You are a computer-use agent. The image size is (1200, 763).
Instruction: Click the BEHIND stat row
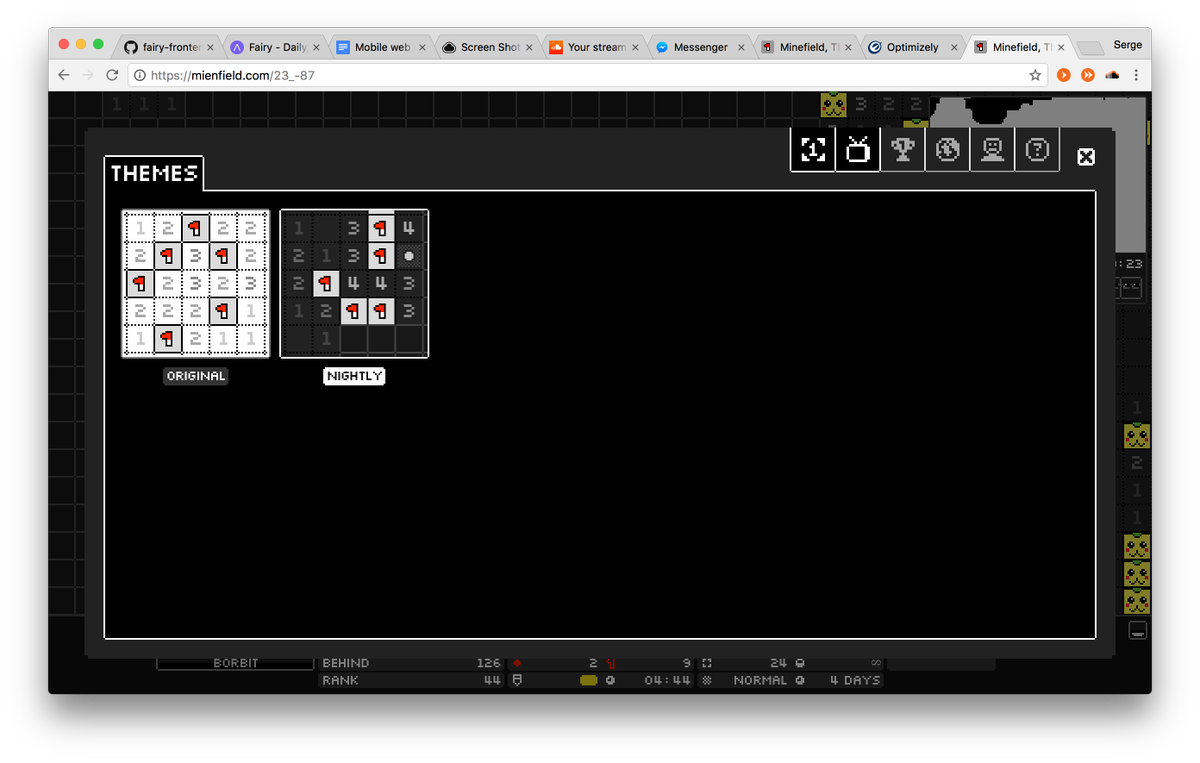pos(411,663)
